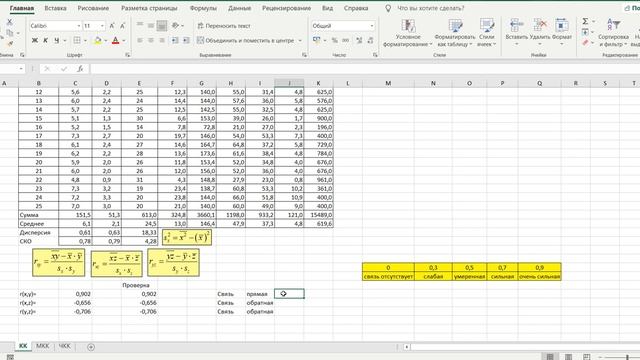640x360 pixels.
Task: Toggle italic formatting (К)
Action: tap(45, 40)
